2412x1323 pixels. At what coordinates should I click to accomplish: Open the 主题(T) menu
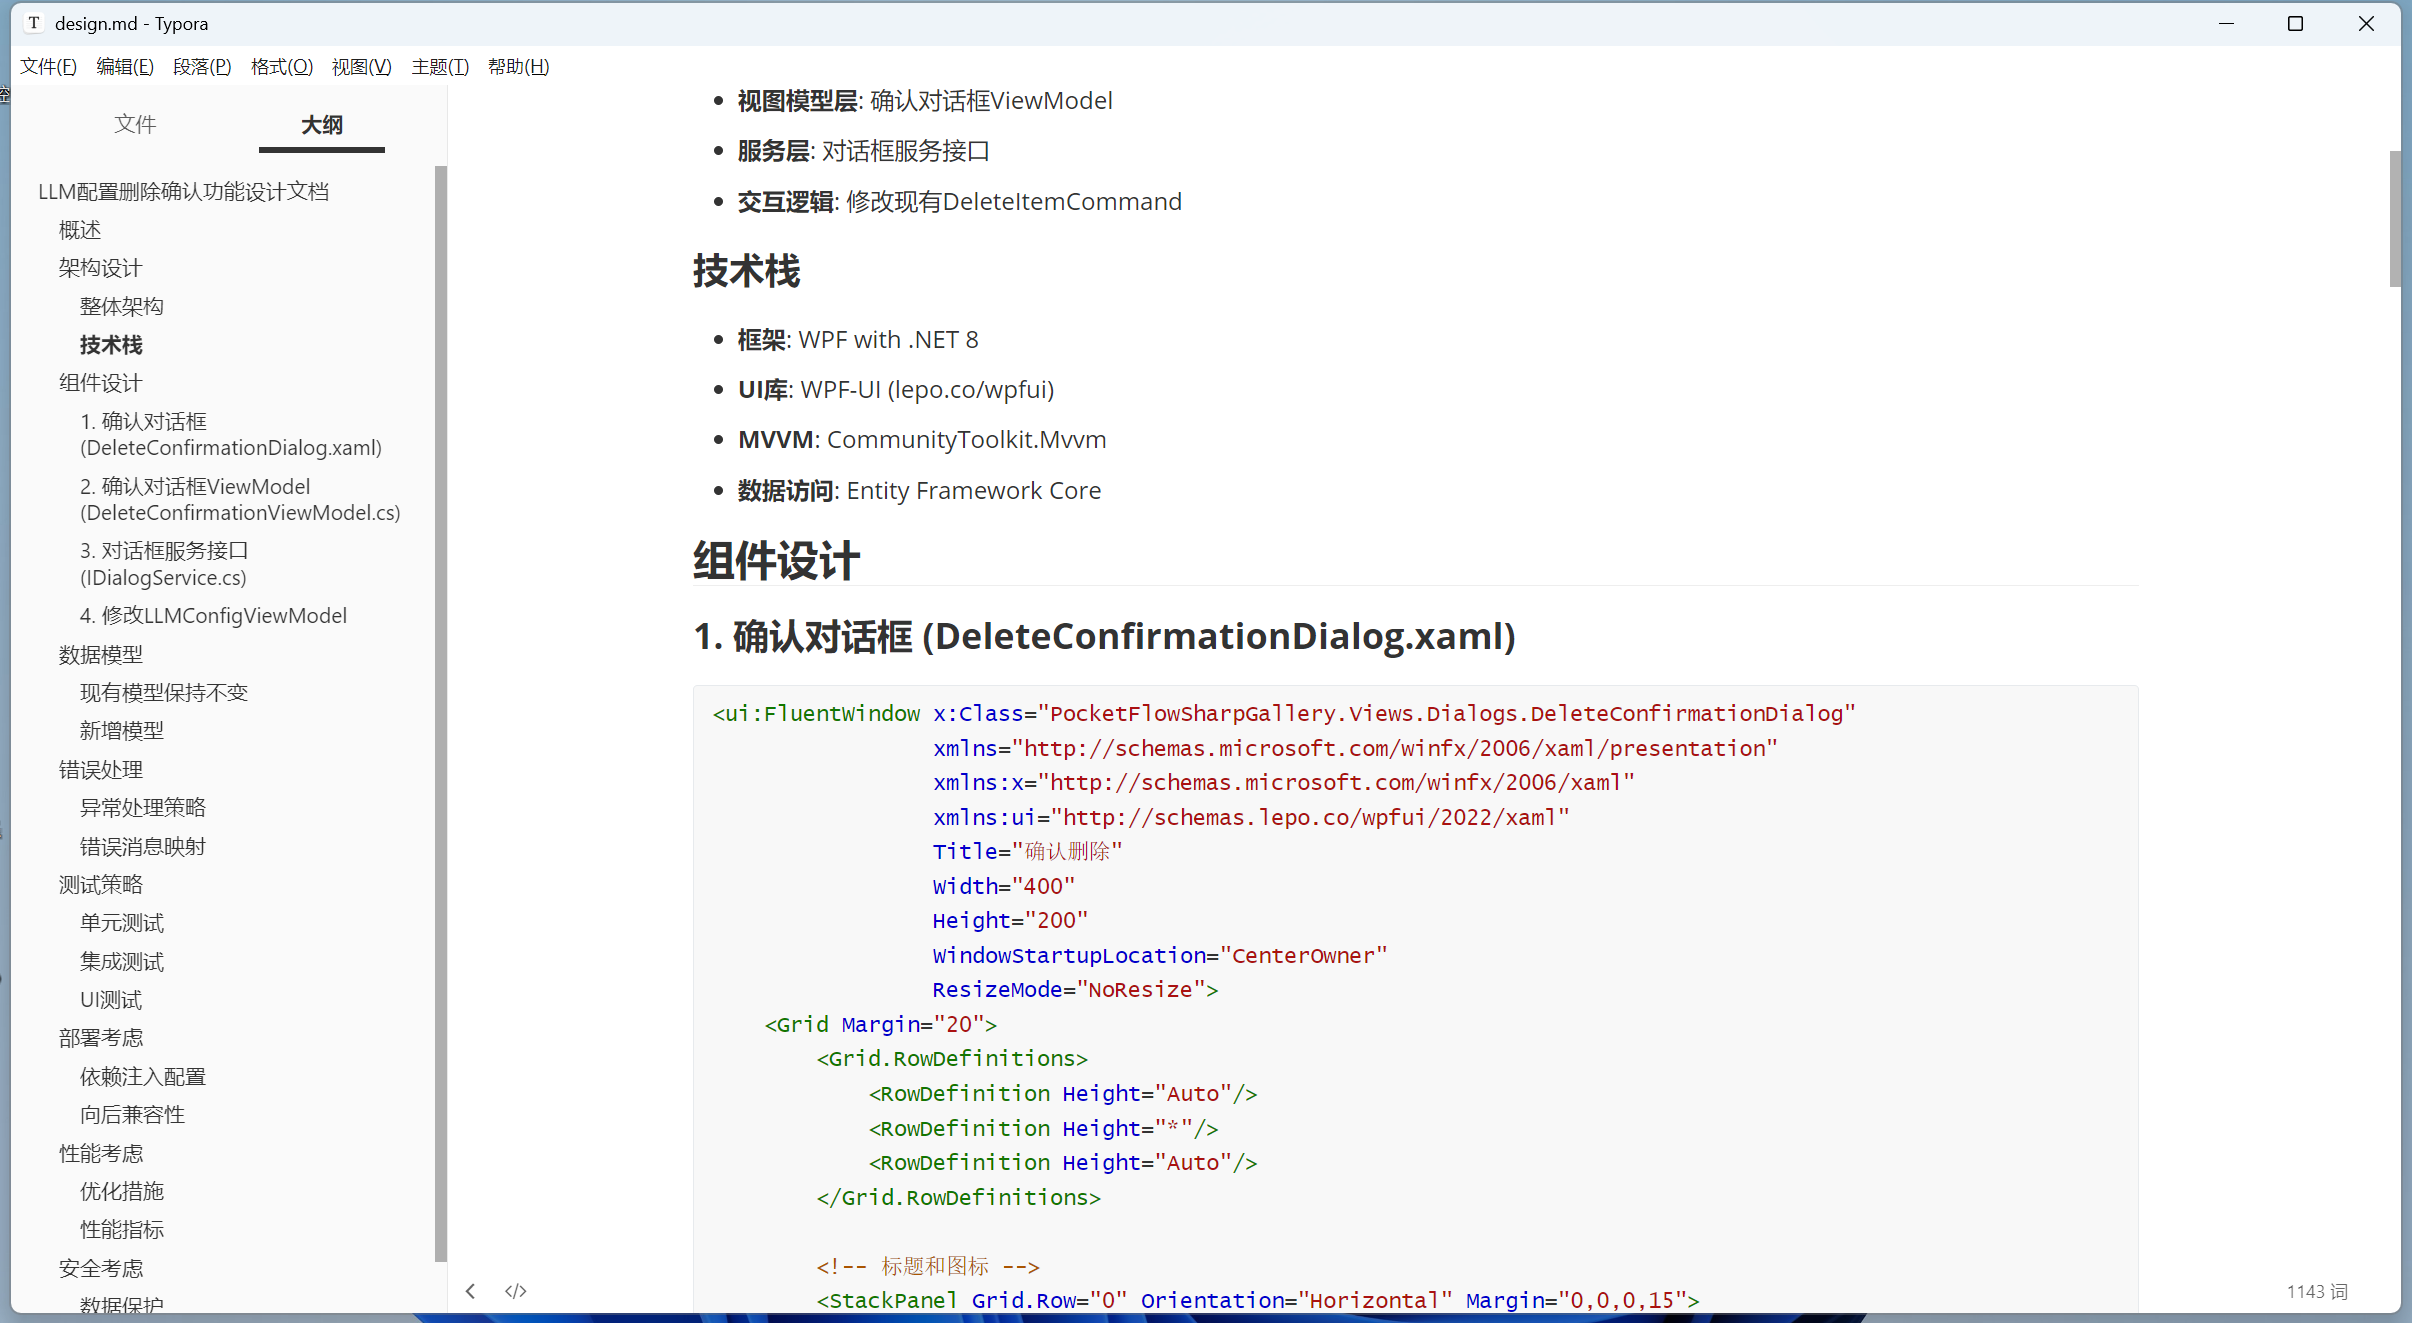439,67
